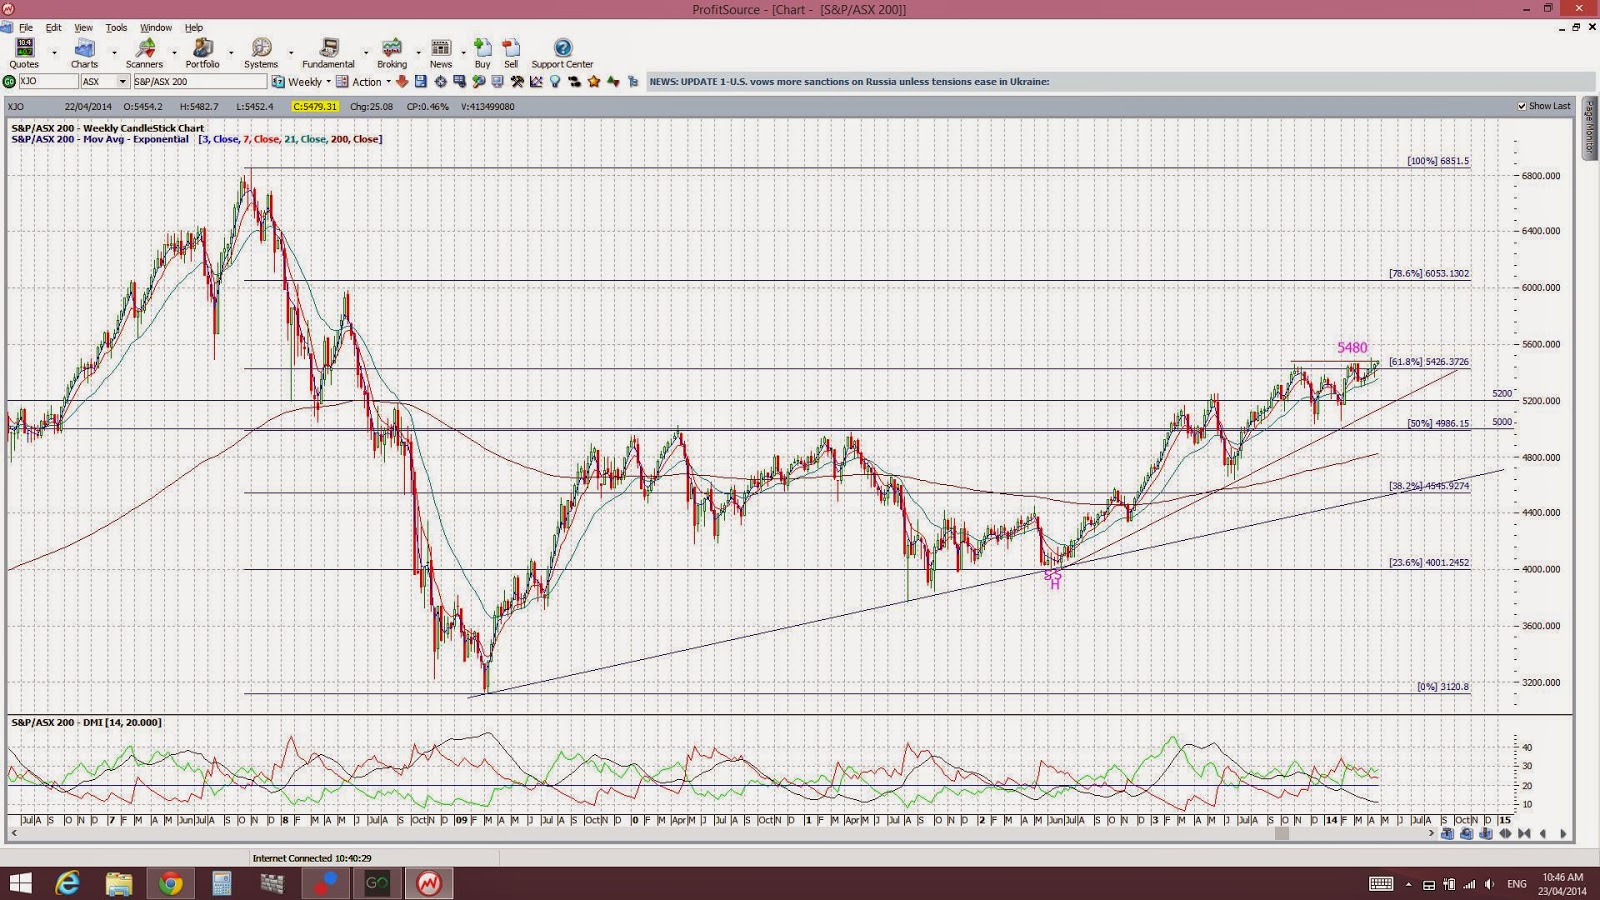Open the Fundamental data tool
Screen dimensions: 1600x900
pos(328,53)
